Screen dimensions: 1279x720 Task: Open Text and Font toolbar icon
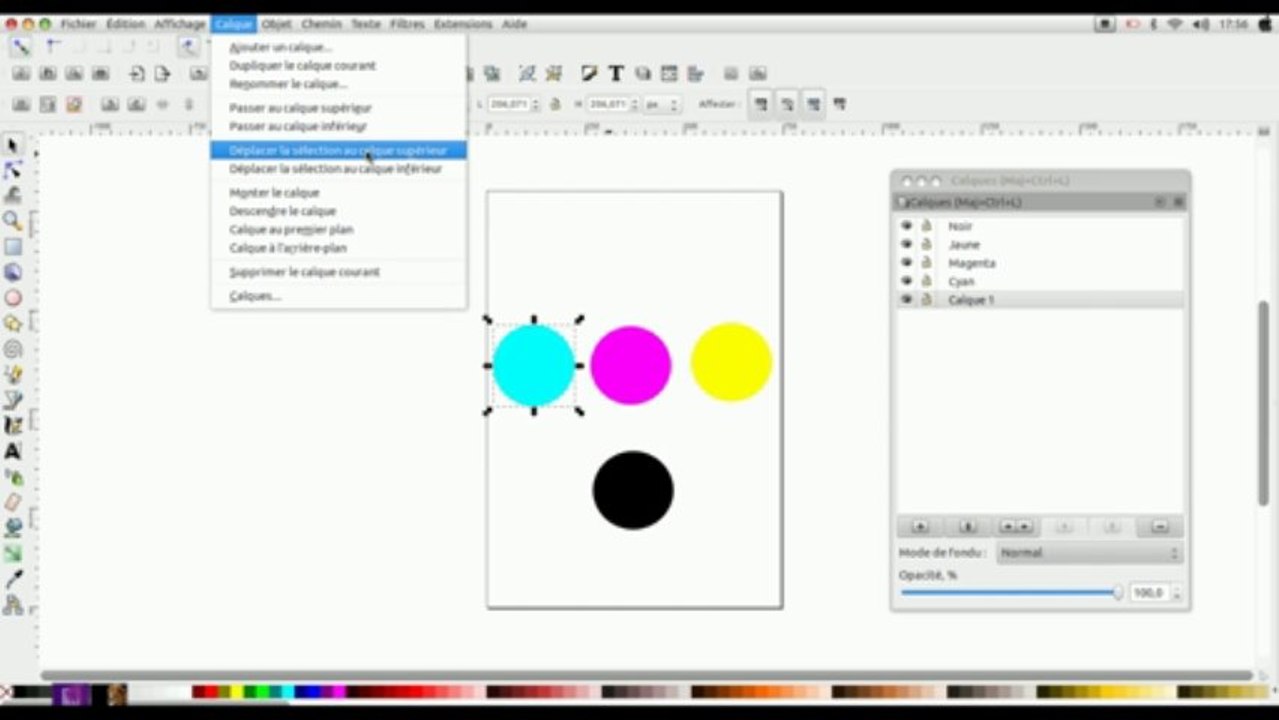pos(616,73)
